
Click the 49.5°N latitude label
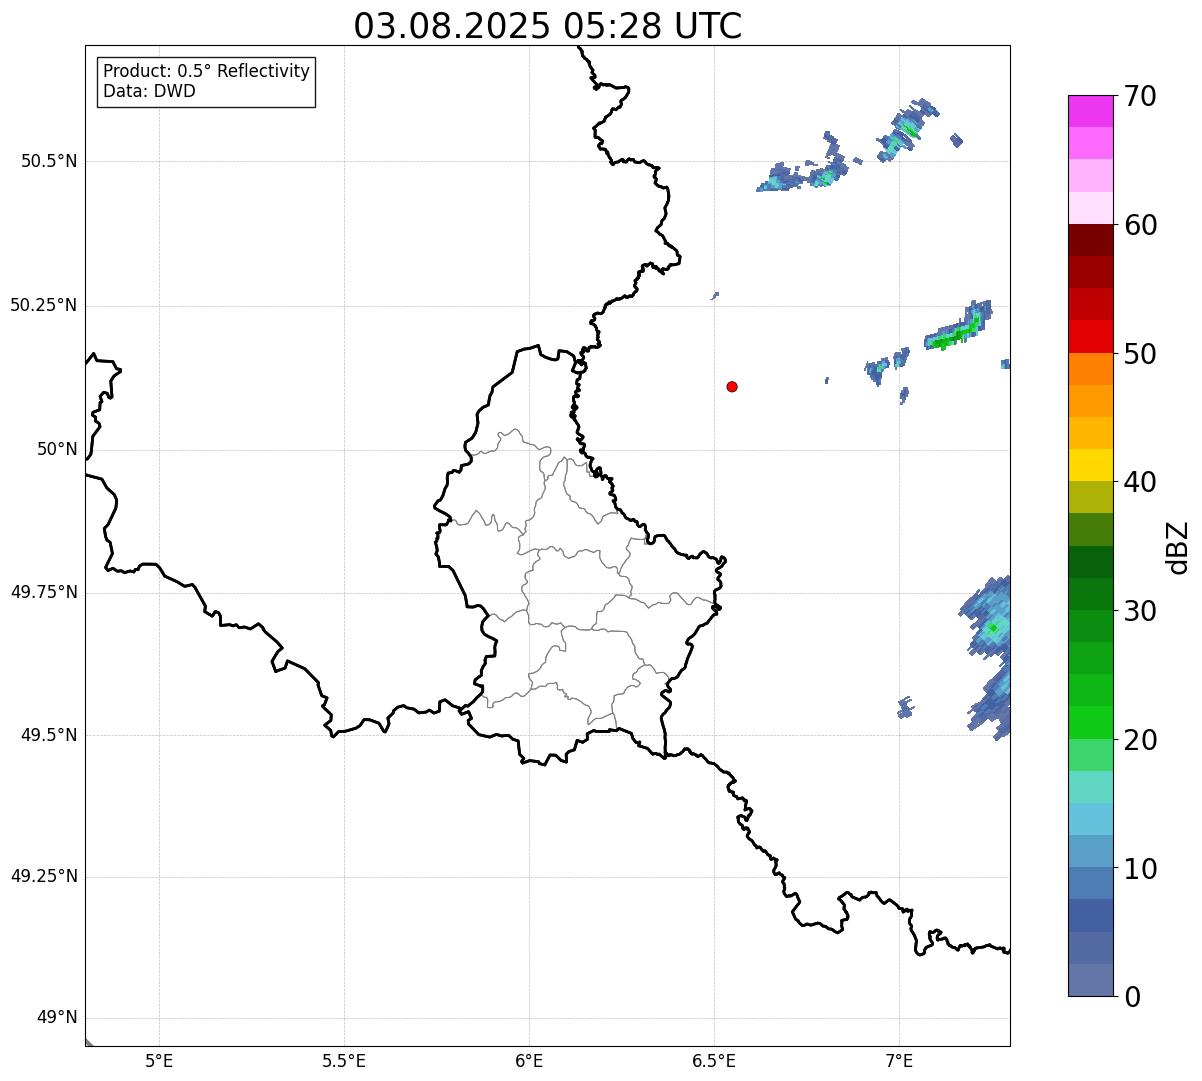pos(49,735)
